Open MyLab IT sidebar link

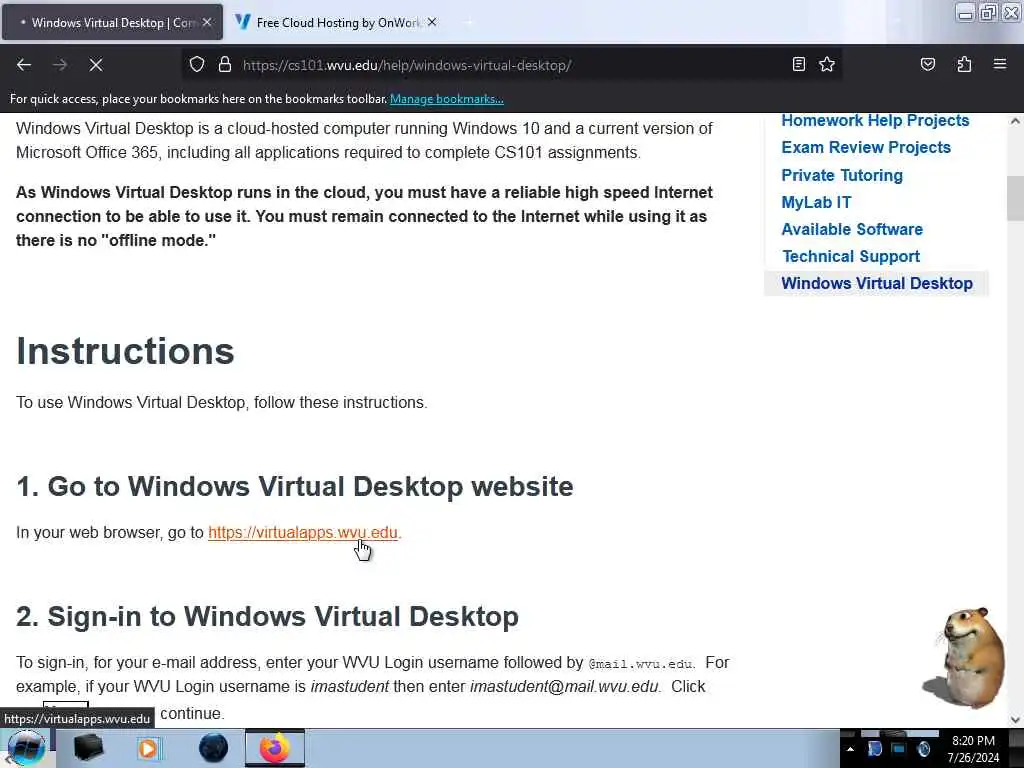pos(816,202)
